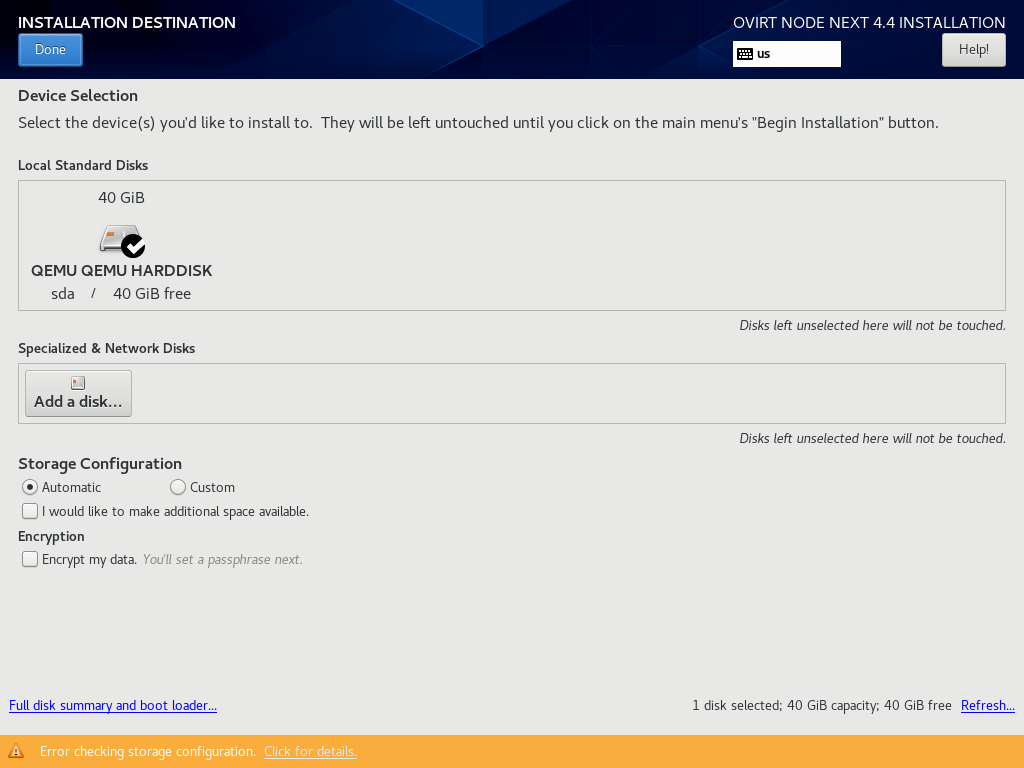Image resolution: width=1024 pixels, height=768 pixels.
Task: Open Click for details error link
Action: pos(310,752)
